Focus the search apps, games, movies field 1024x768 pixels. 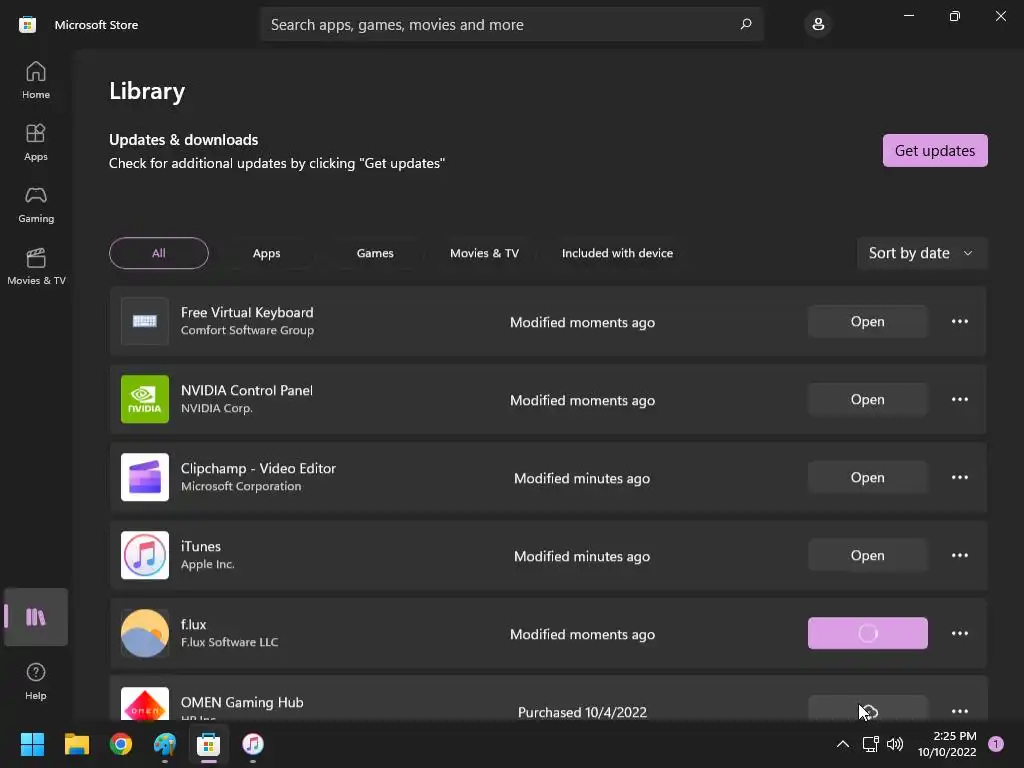coord(512,24)
